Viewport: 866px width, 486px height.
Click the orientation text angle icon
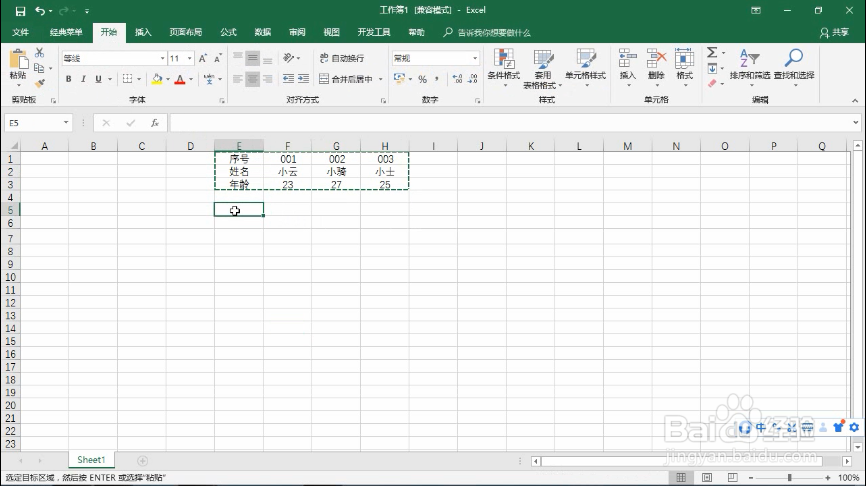coord(288,58)
